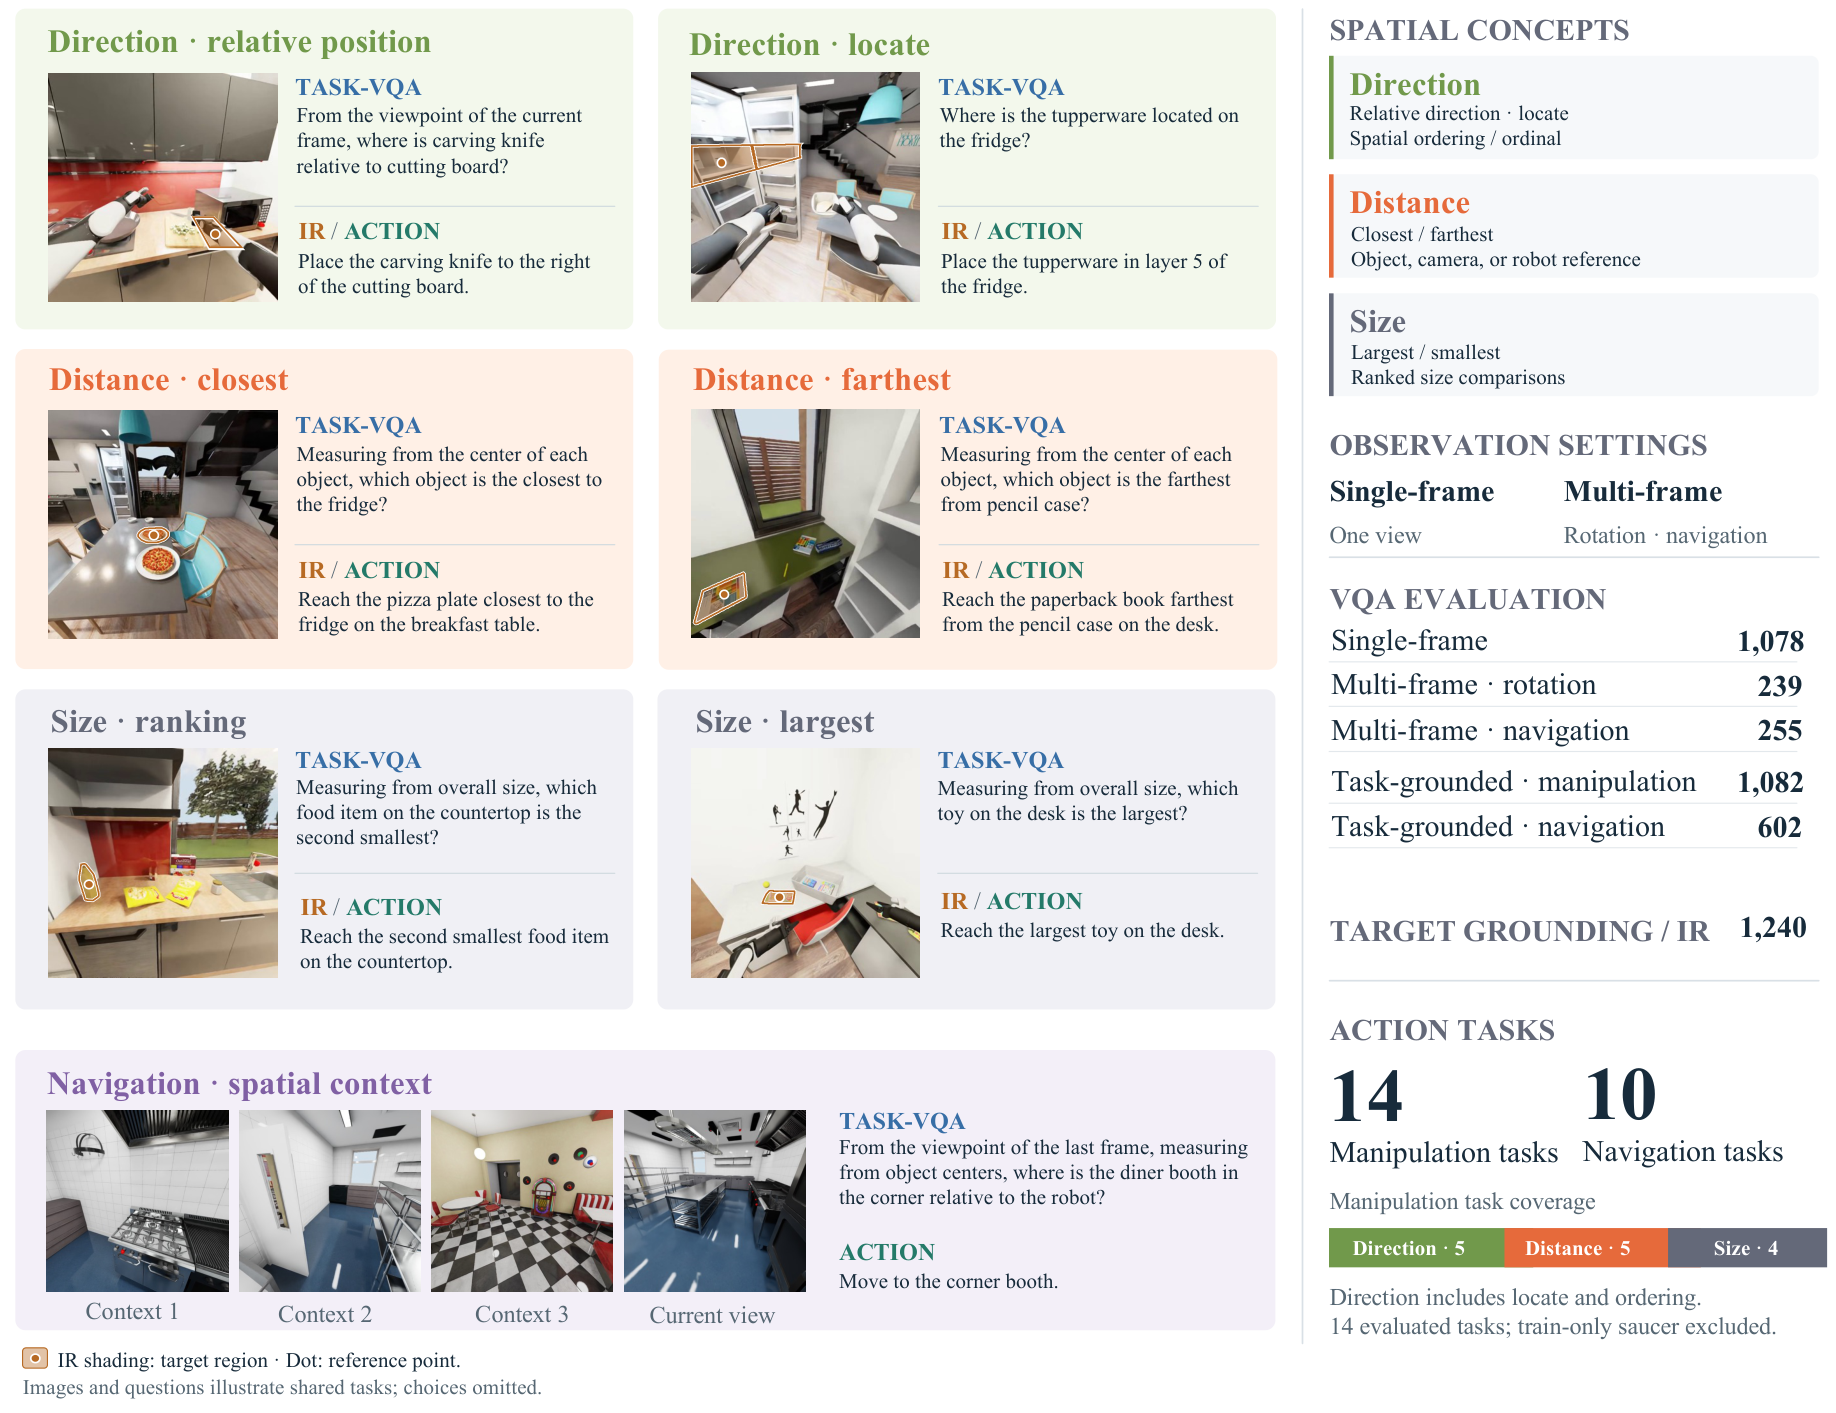Viewport: 1836px width, 1413px height.
Task: Click the Multi-frame observation setting label
Action: [x=1642, y=492]
